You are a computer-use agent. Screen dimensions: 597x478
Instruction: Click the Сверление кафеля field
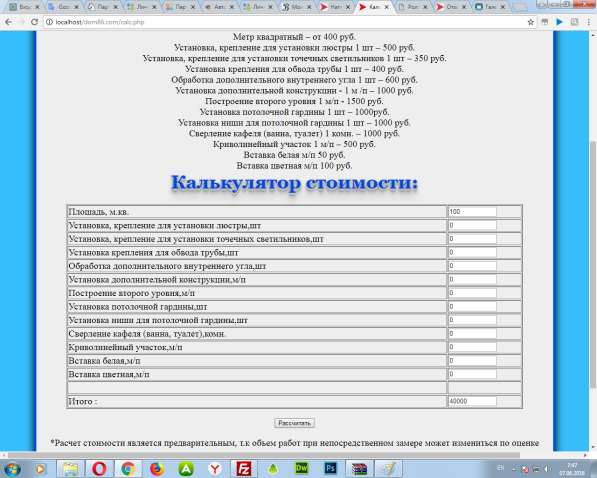click(x=472, y=334)
